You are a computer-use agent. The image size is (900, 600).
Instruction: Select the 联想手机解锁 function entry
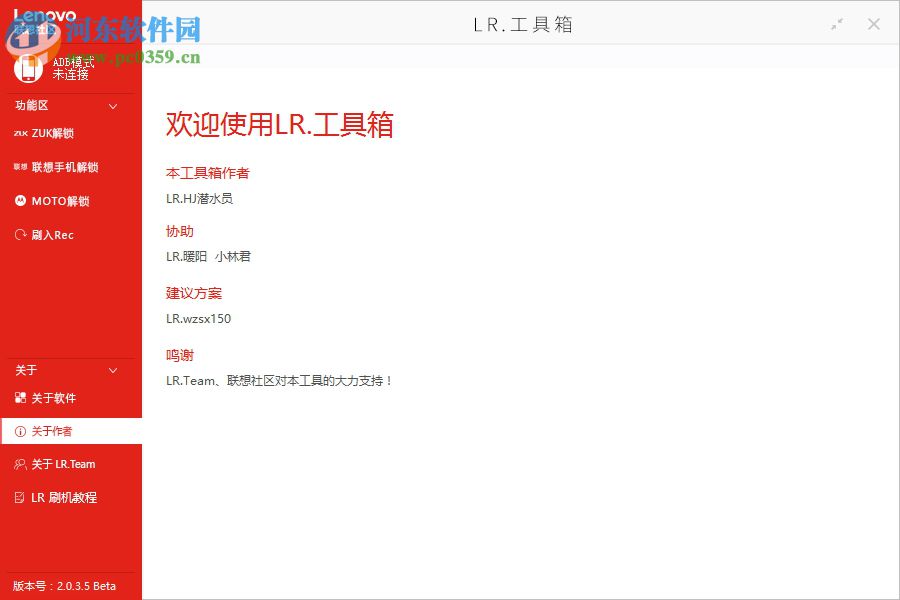click(x=62, y=167)
